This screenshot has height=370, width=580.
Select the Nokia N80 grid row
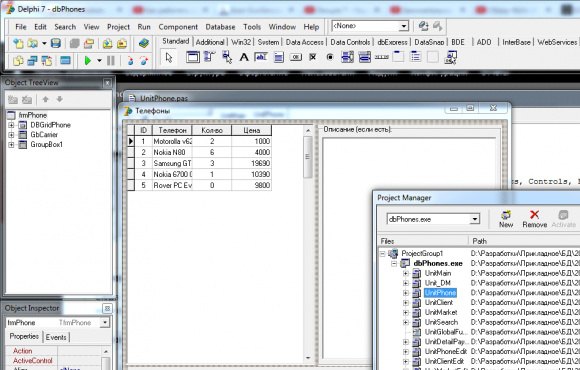[199, 152]
